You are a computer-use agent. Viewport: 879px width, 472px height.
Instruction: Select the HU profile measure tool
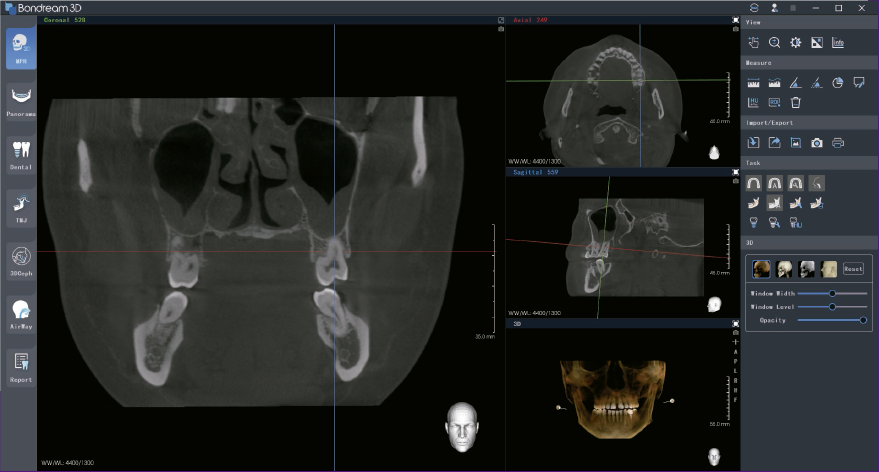pos(753,103)
